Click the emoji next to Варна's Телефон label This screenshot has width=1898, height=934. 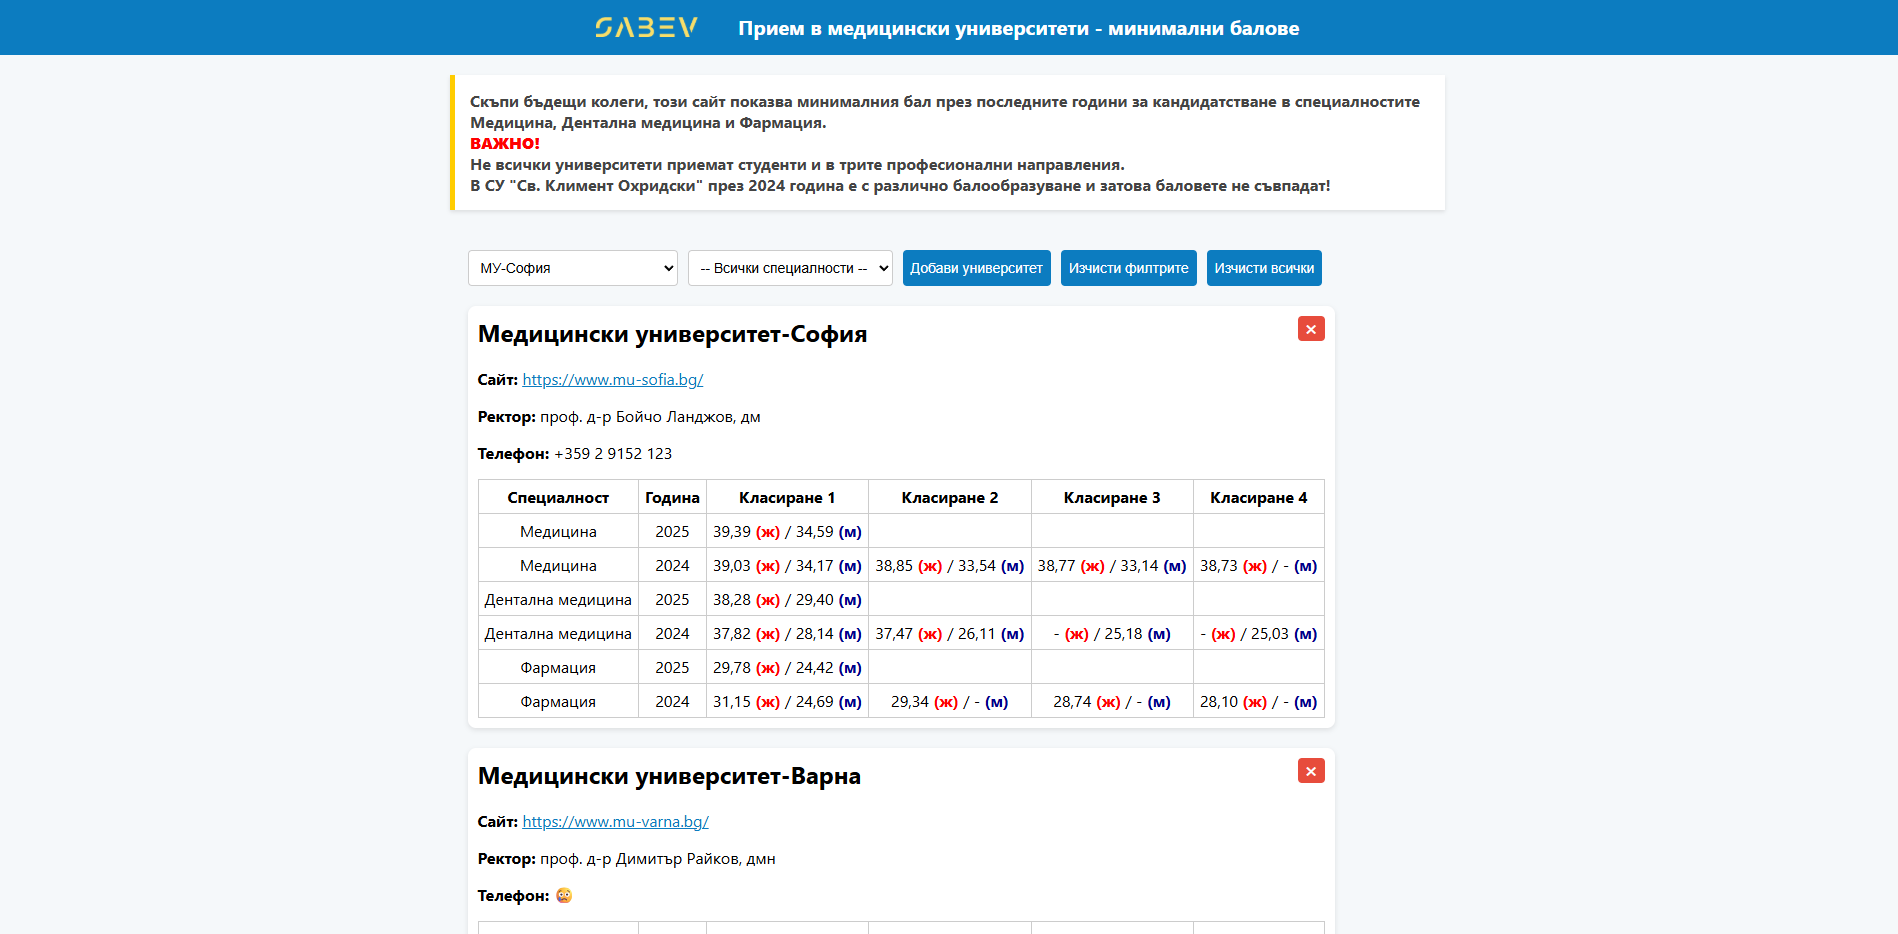(564, 895)
